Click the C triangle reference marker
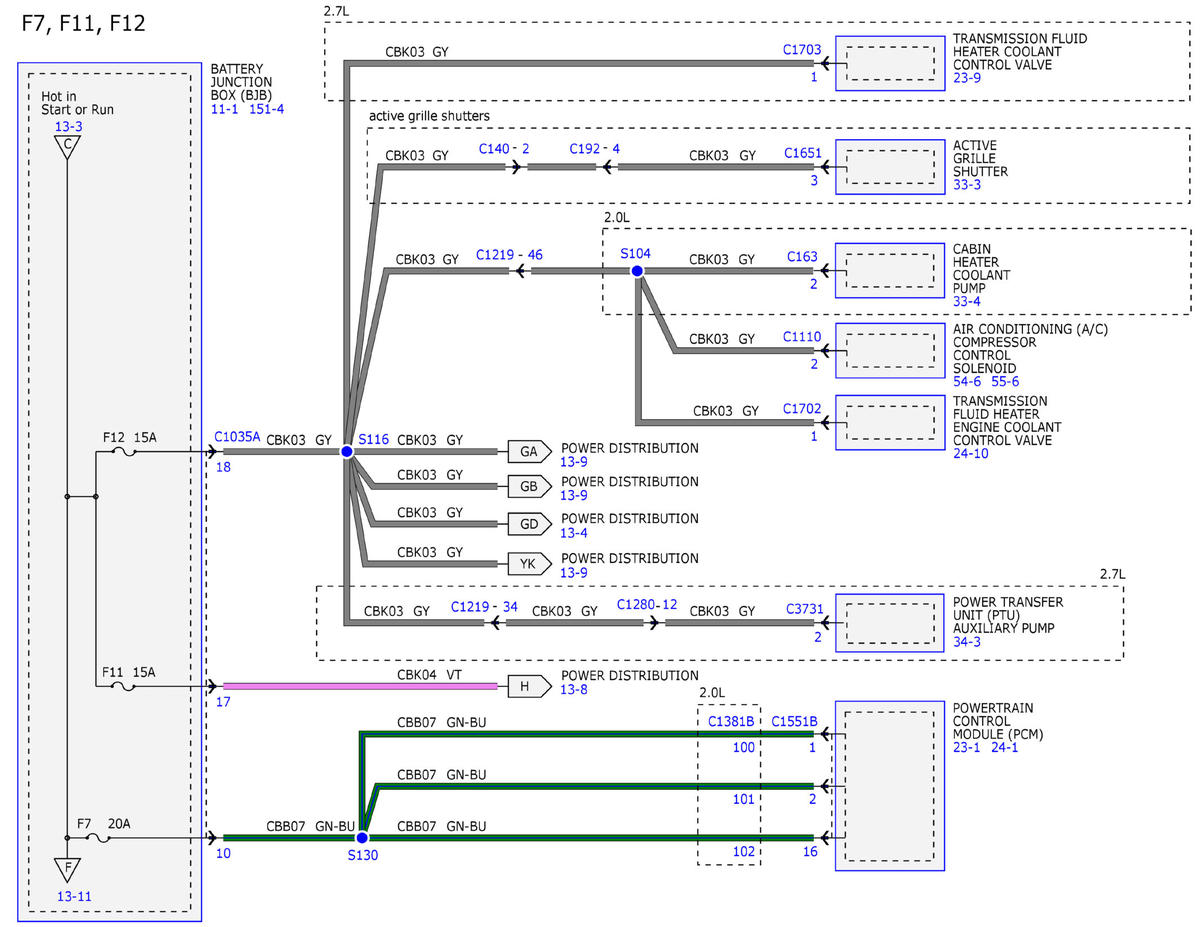The height and width of the screenshot is (927, 1200). pos(66,147)
